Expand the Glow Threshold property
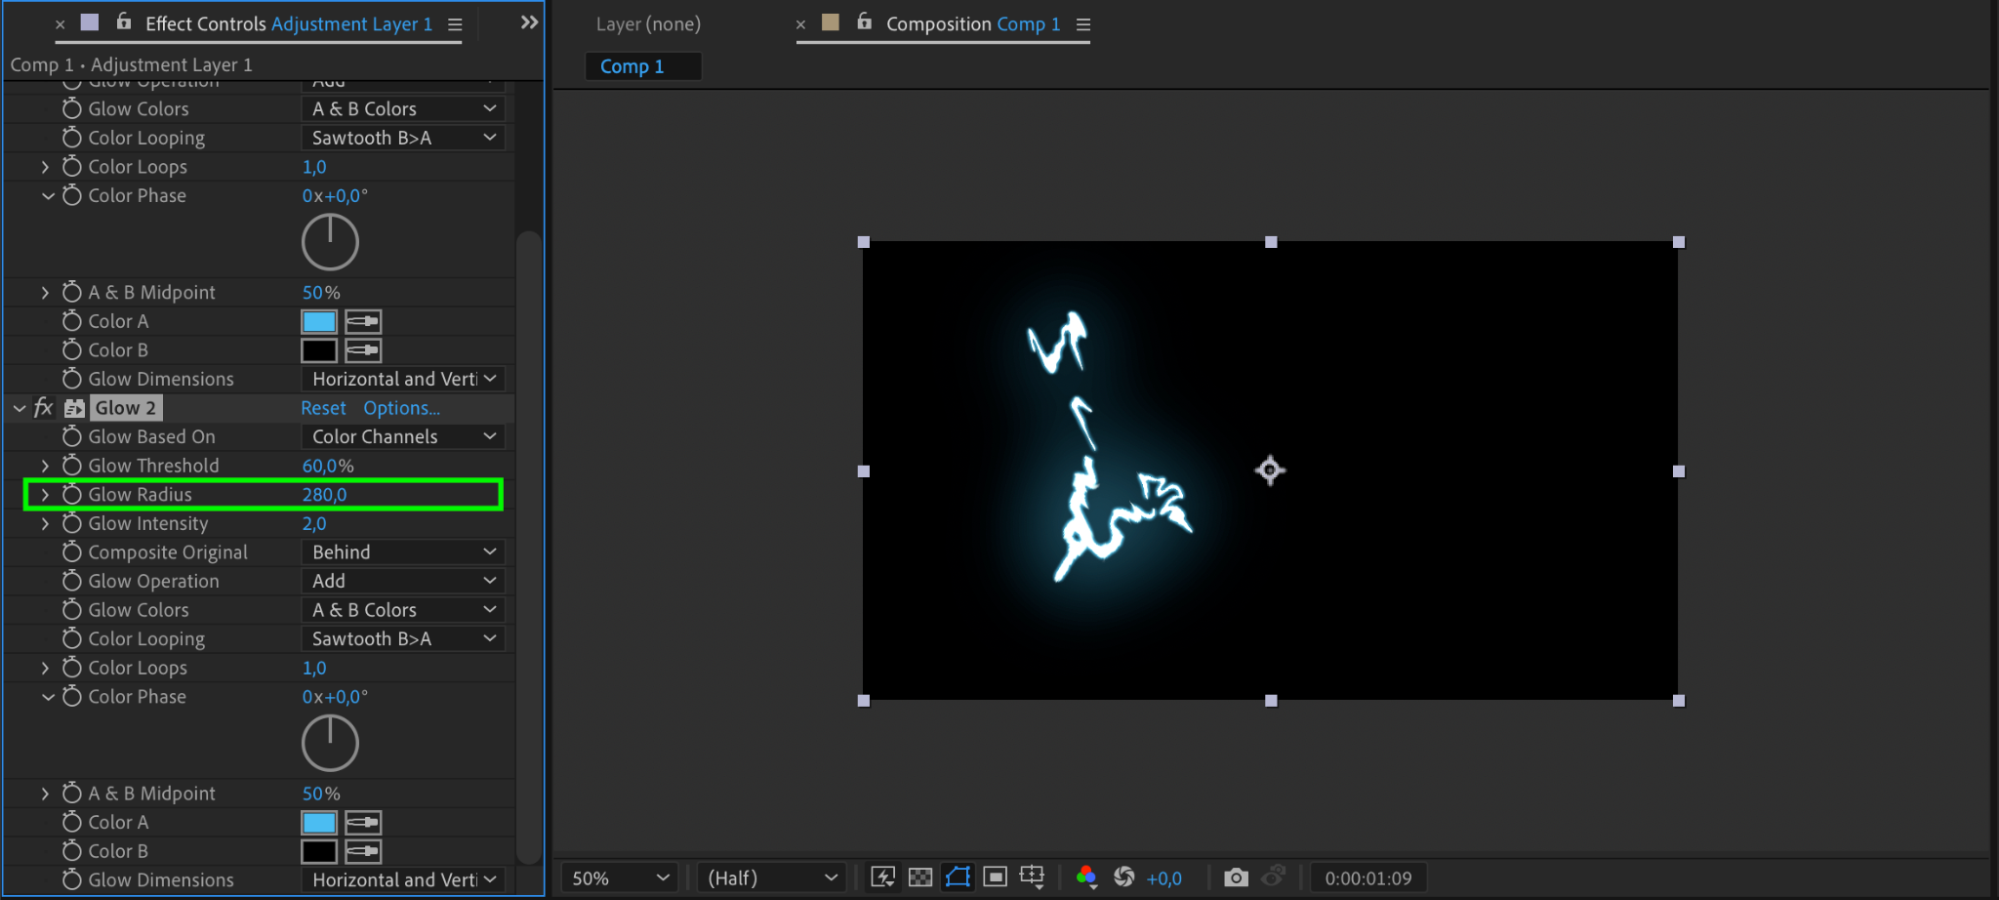Image resolution: width=1999 pixels, height=900 pixels. [x=45, y=465]
